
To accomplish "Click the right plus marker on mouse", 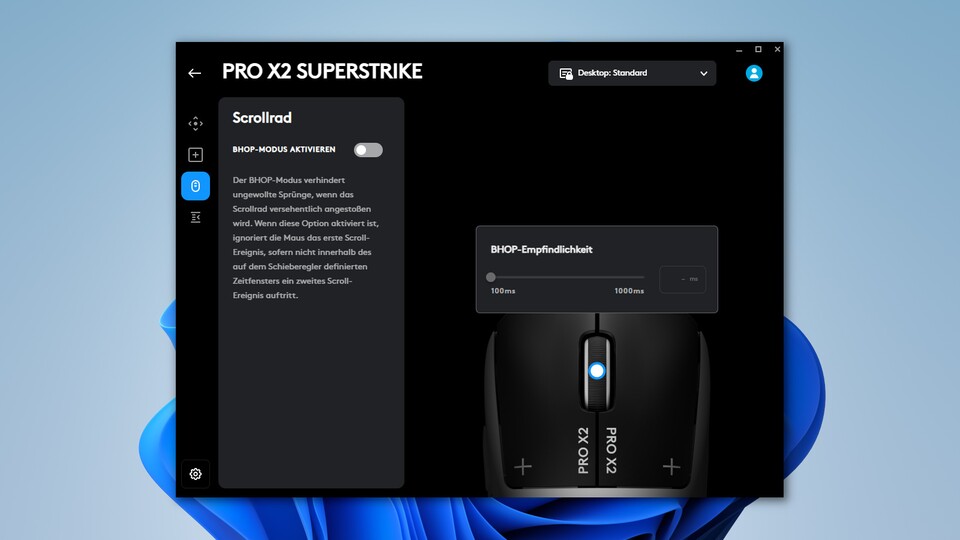I will [671, 467].
